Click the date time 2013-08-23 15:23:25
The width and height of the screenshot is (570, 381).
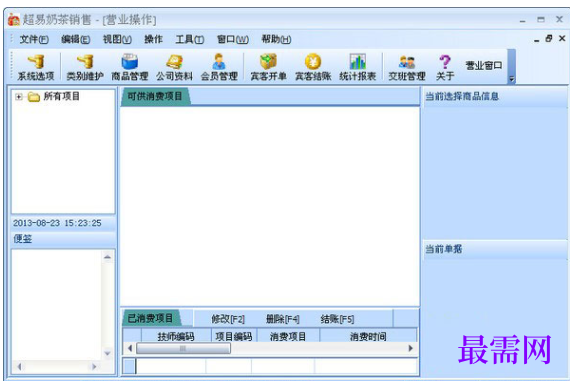click(57, 223)
